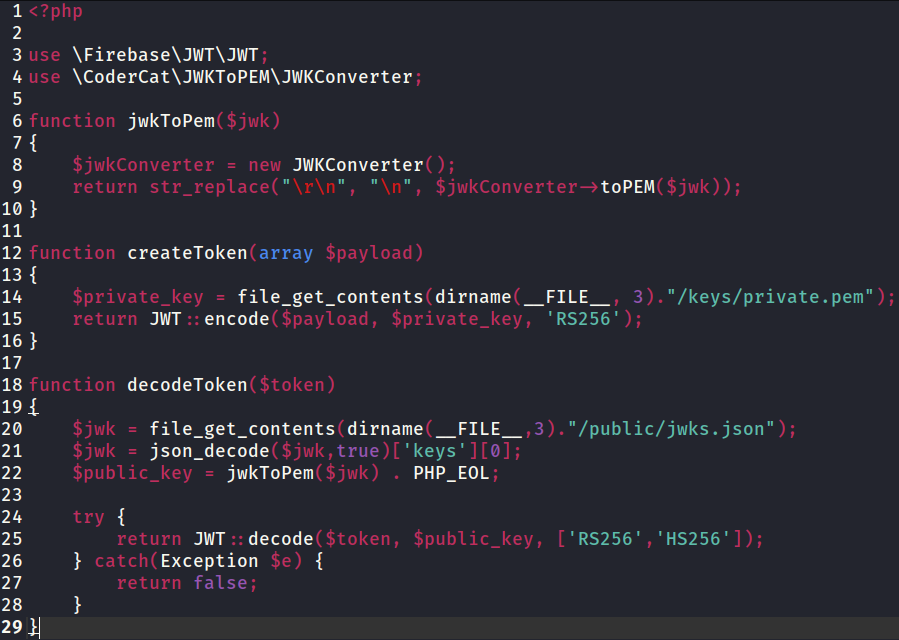Click '$token' parameter on line 18
899x640 pixels.
click(291, 385)
